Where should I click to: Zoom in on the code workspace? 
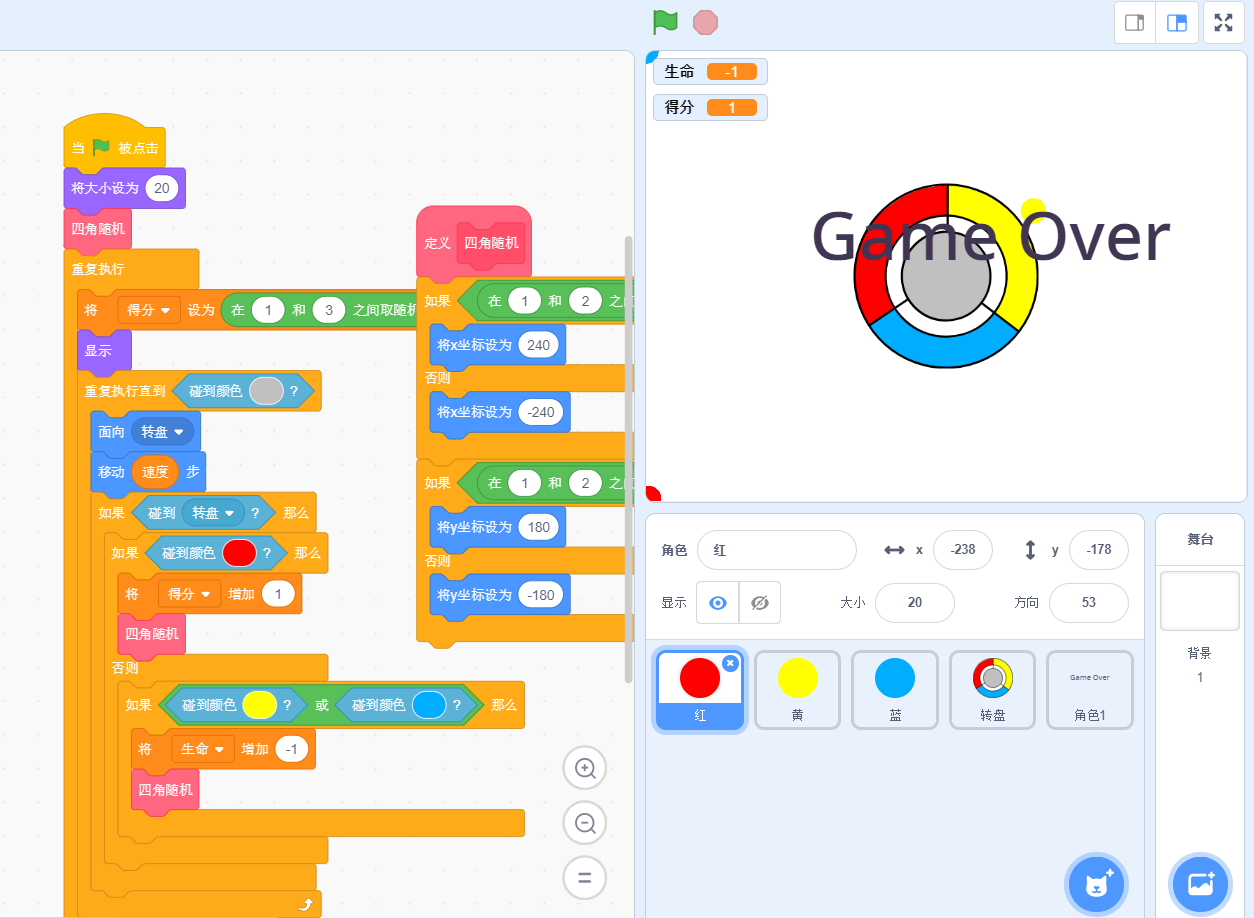point(585,768)
